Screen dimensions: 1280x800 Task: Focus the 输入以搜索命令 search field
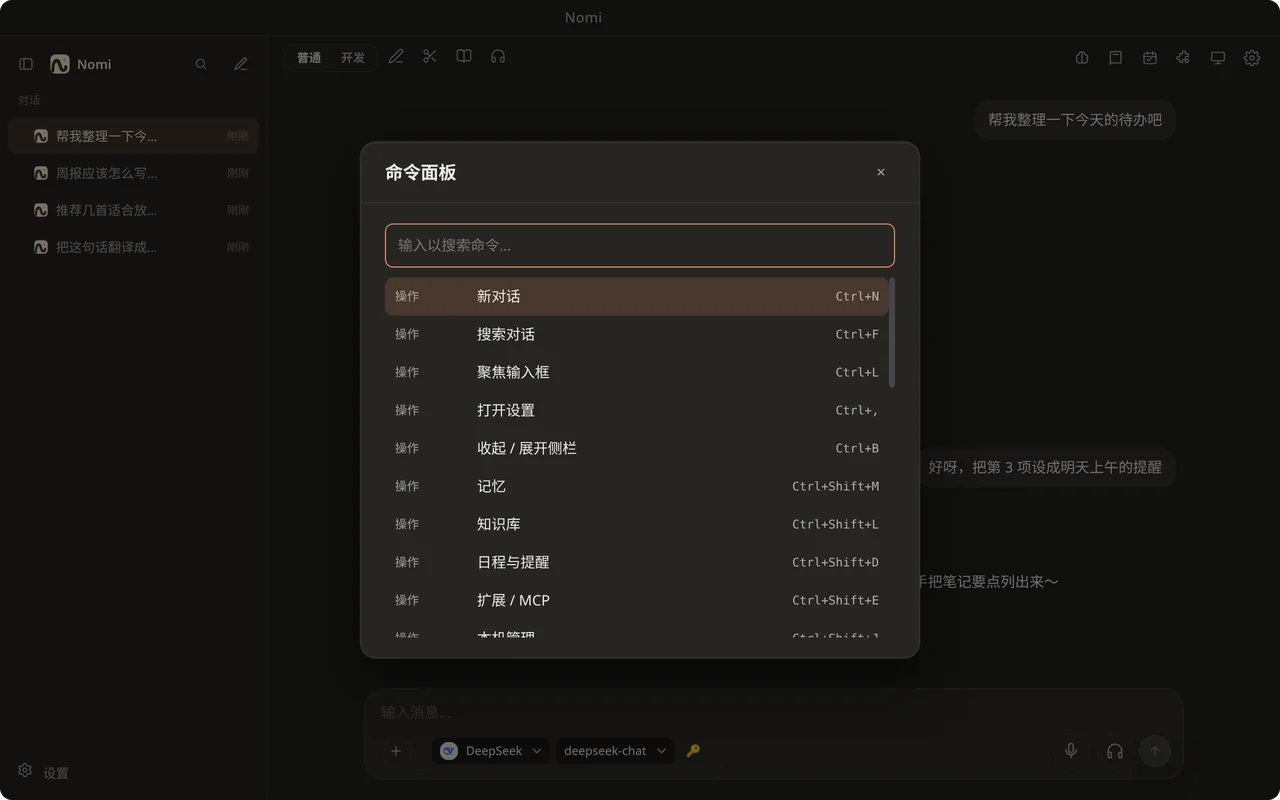pos(640,245)
